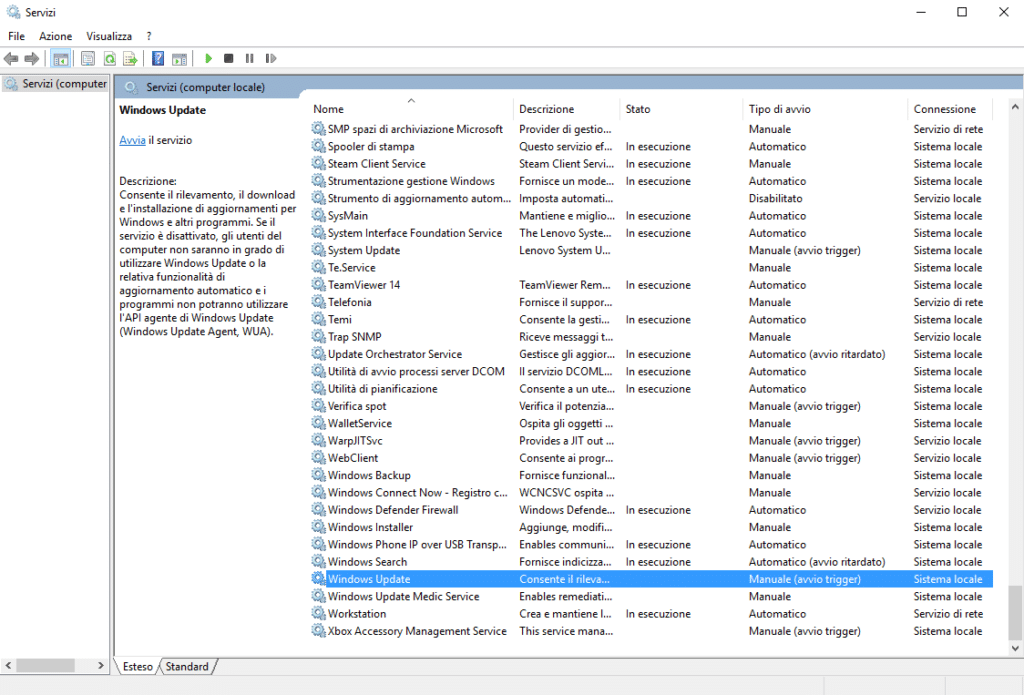Open the Azione menu

click(56, 36)
